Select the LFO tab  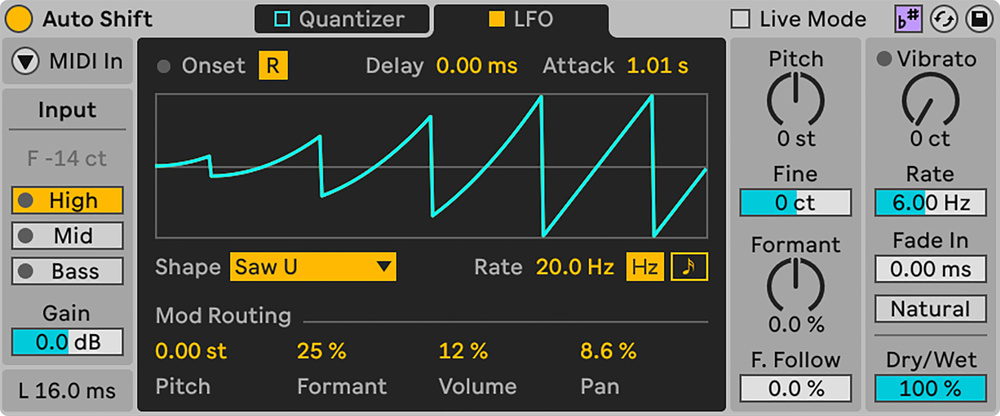point(521,19)
